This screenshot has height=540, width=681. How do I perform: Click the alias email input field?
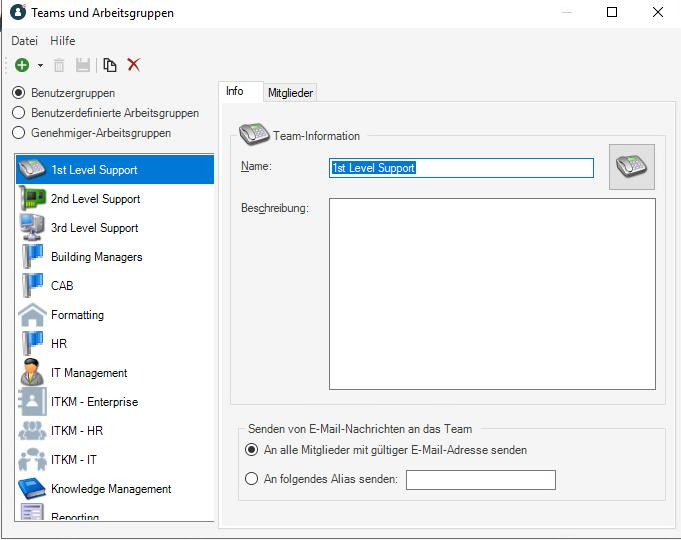[481, 480]
